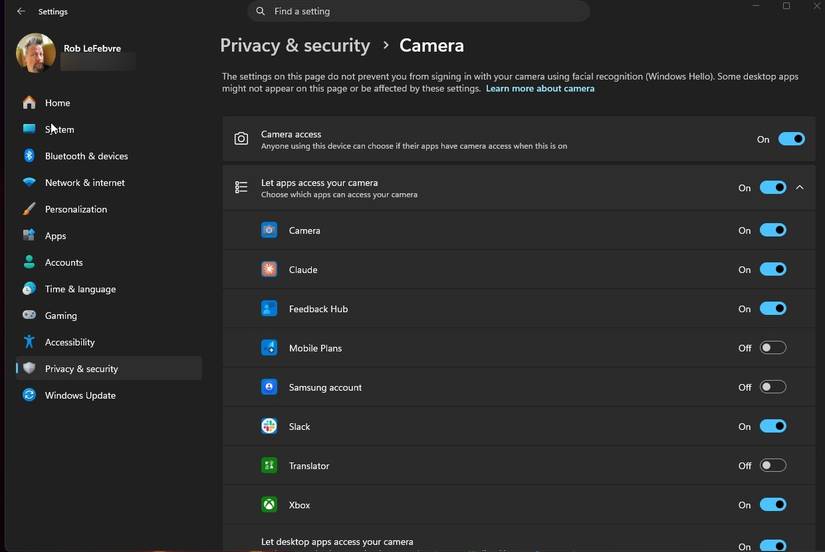Click the Apps icon in sidebar

click(29, 235)
